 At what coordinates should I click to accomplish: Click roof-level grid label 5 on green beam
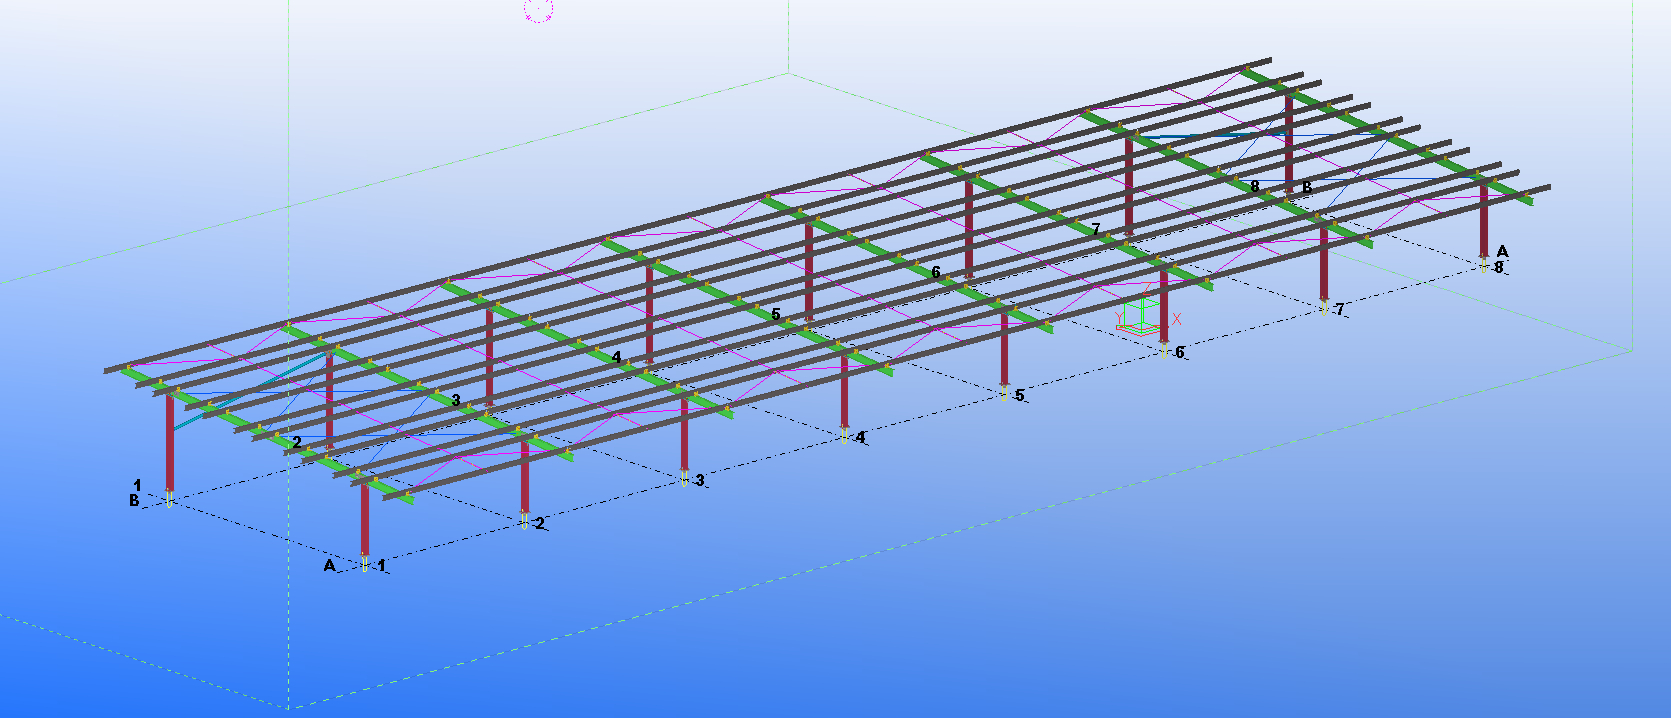point(775,315)
